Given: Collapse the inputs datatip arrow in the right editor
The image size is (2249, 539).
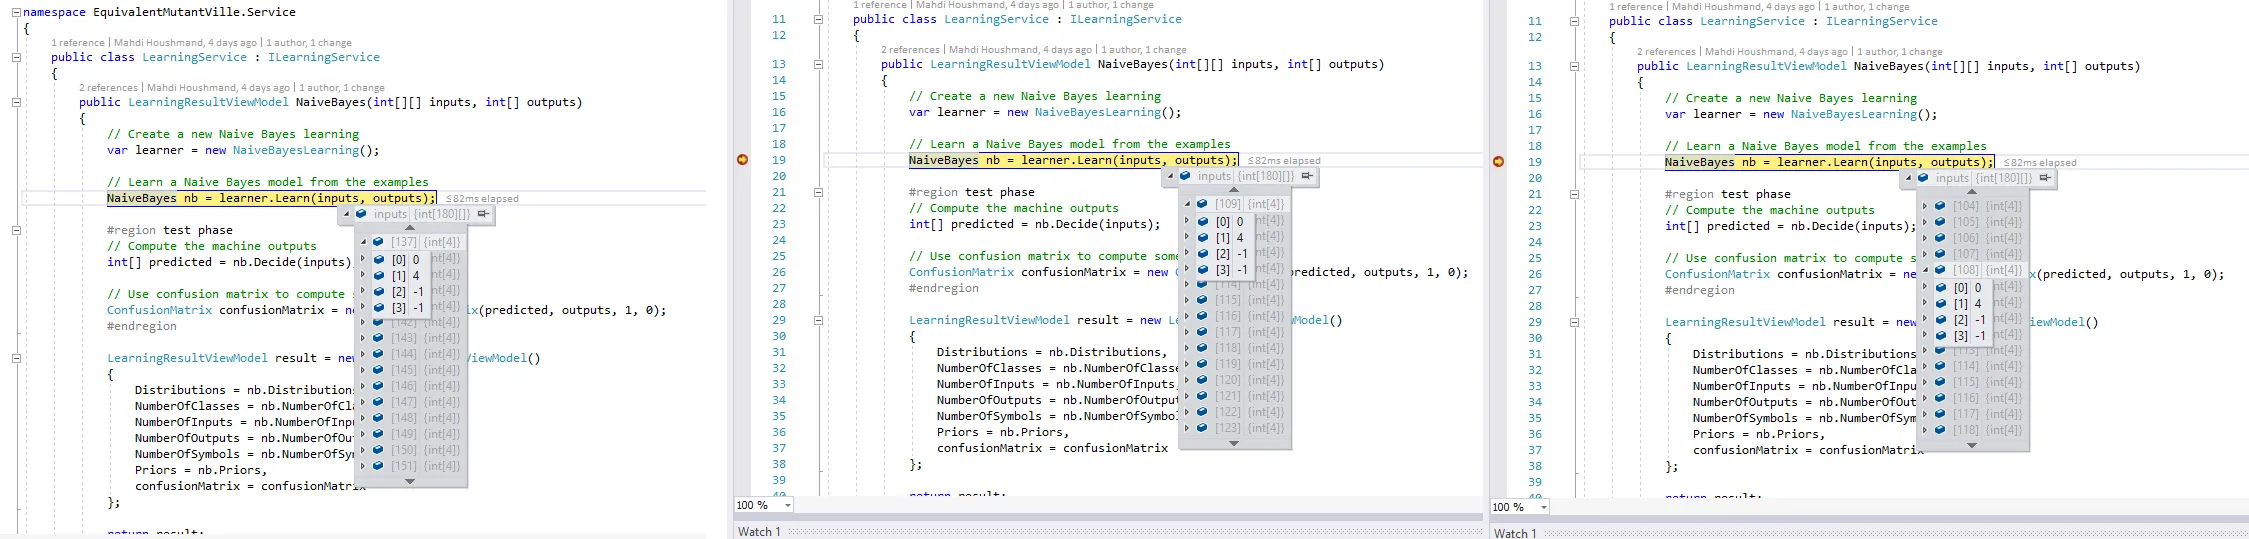Looking at the screenshot, I should pos(1909,178).
